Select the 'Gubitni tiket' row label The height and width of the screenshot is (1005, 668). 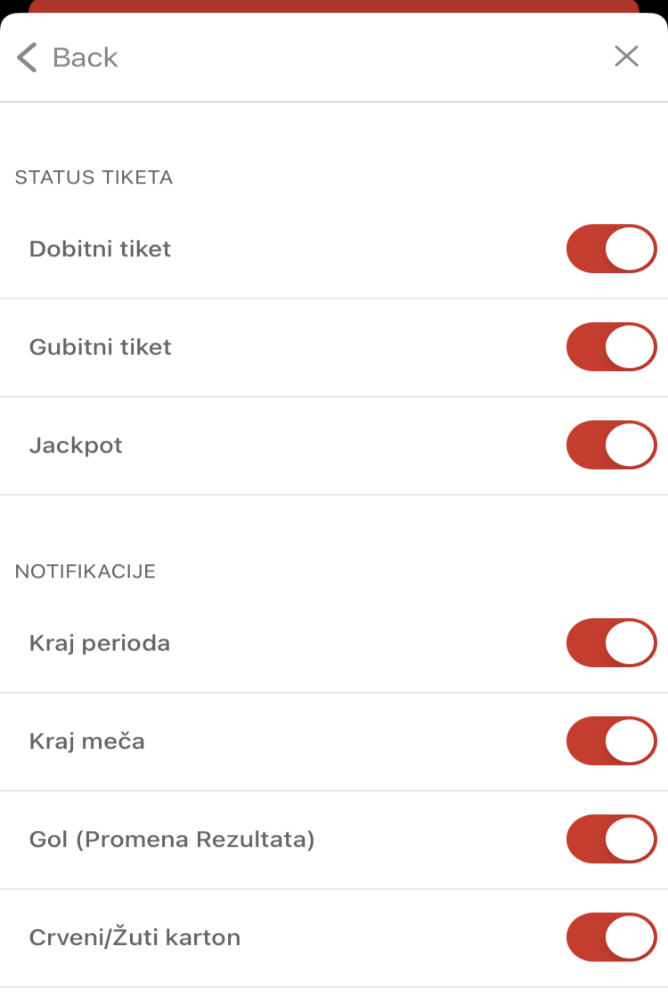click(101, 347)
